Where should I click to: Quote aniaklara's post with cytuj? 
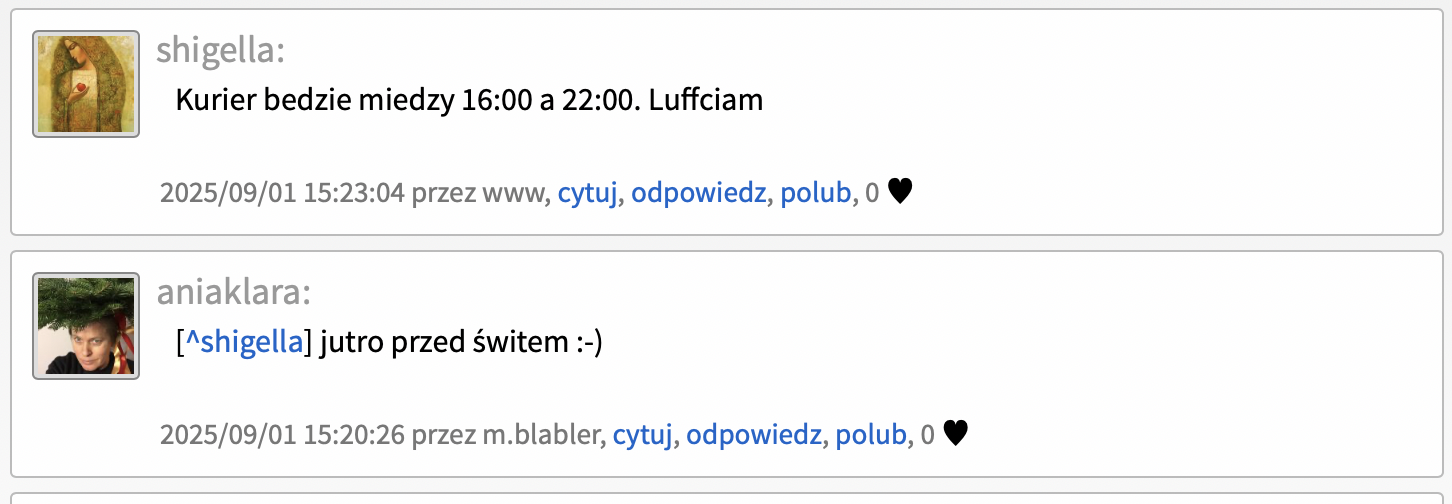coord(642,434)
